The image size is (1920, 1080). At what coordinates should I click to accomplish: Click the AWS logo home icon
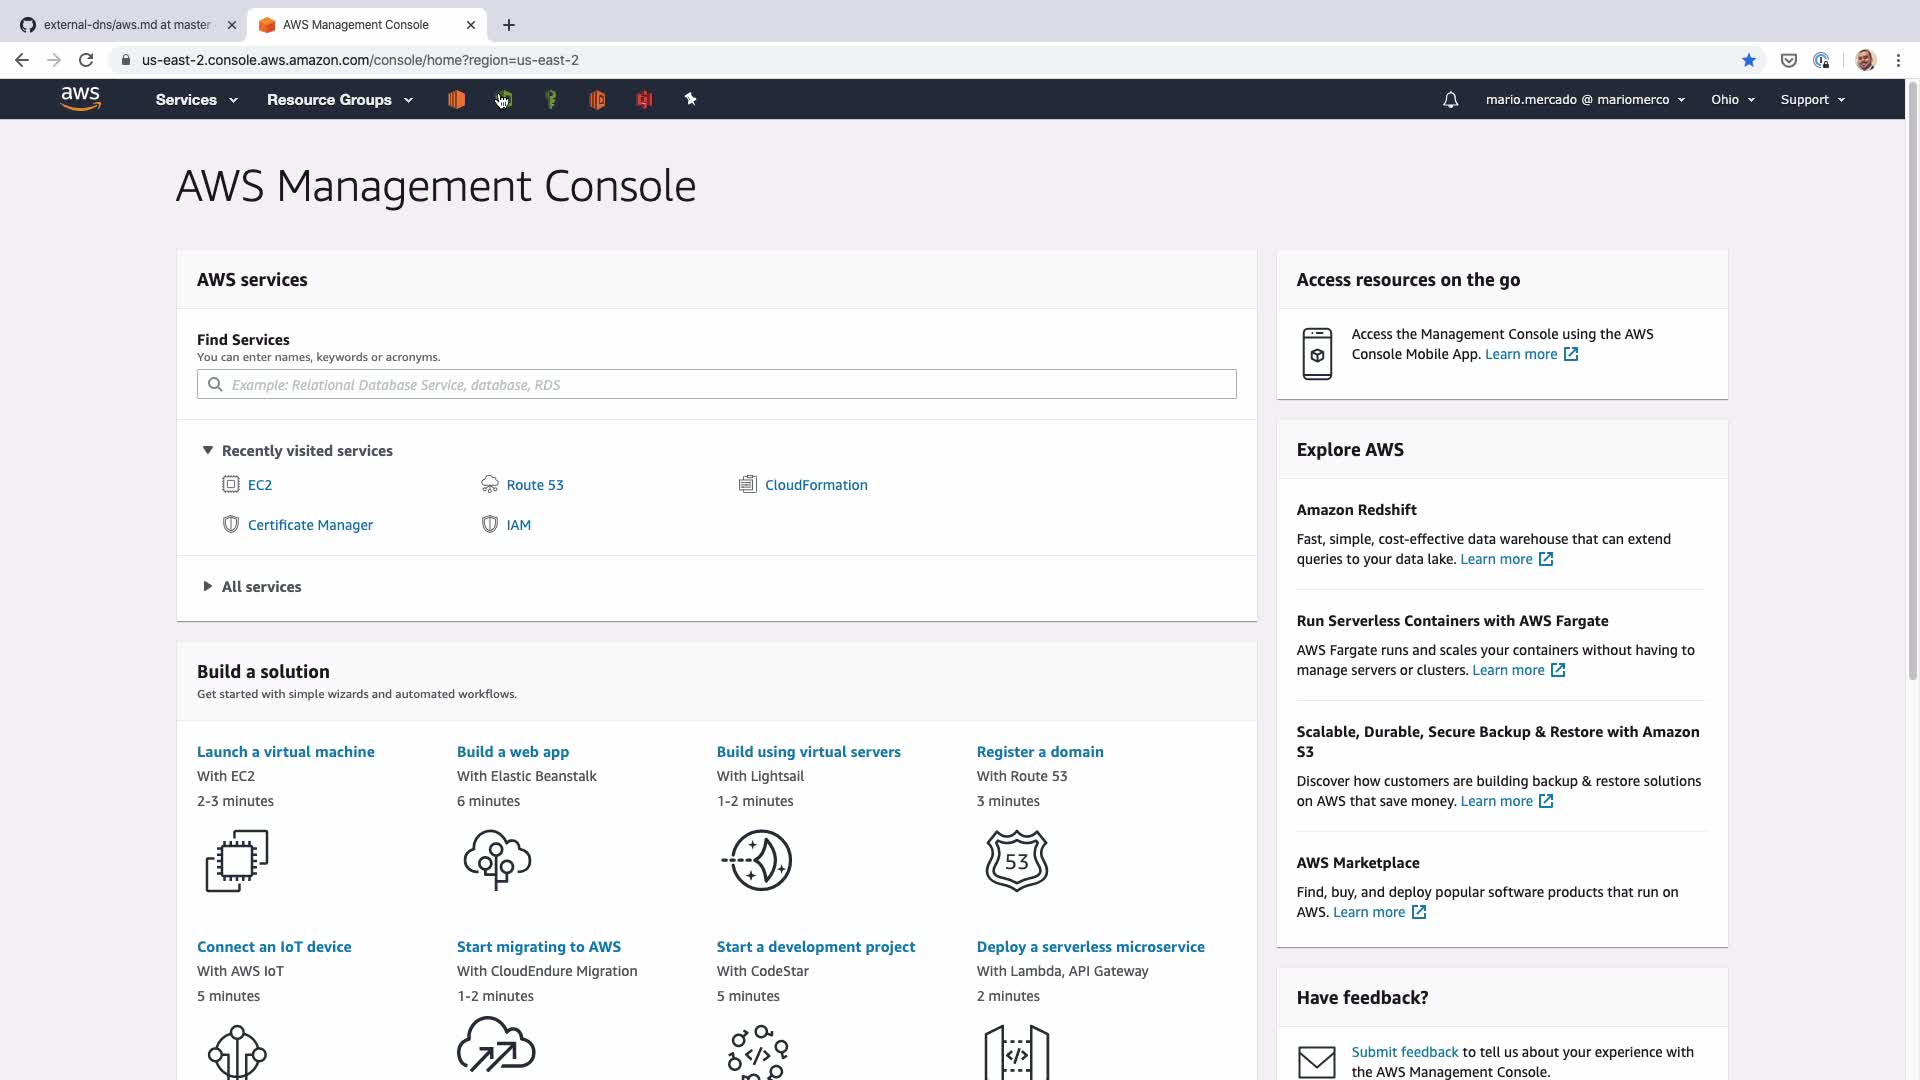pos(80,98)
